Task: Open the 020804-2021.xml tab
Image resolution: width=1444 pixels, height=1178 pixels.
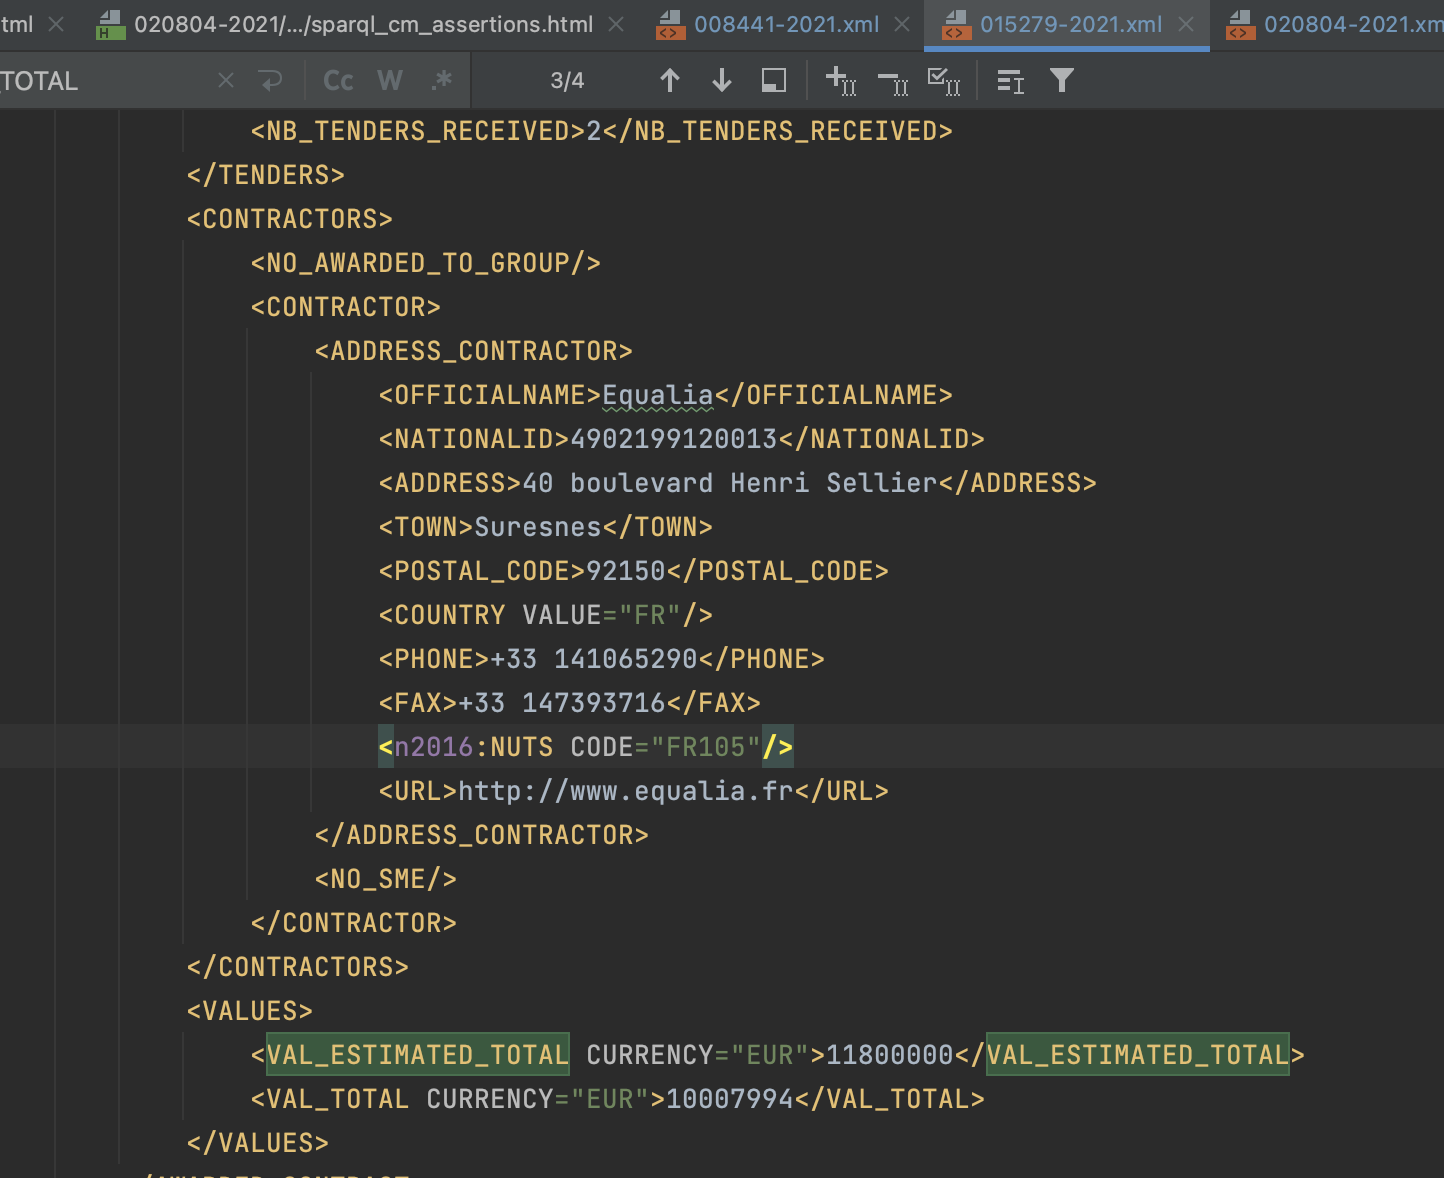Action: coord(1350,24)
